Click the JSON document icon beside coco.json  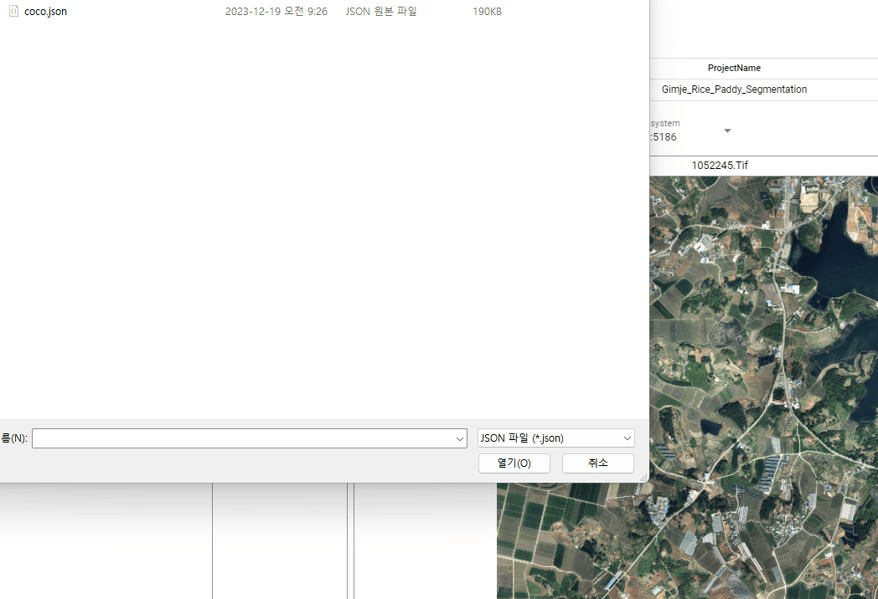[12, 11]
